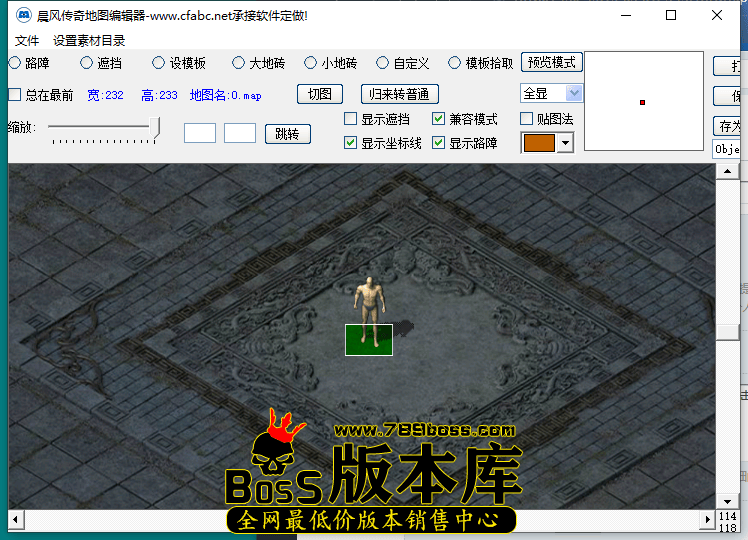Click the horizontal scrollbar right arrow
748x540 pixels.
click(x=708, y=519)
